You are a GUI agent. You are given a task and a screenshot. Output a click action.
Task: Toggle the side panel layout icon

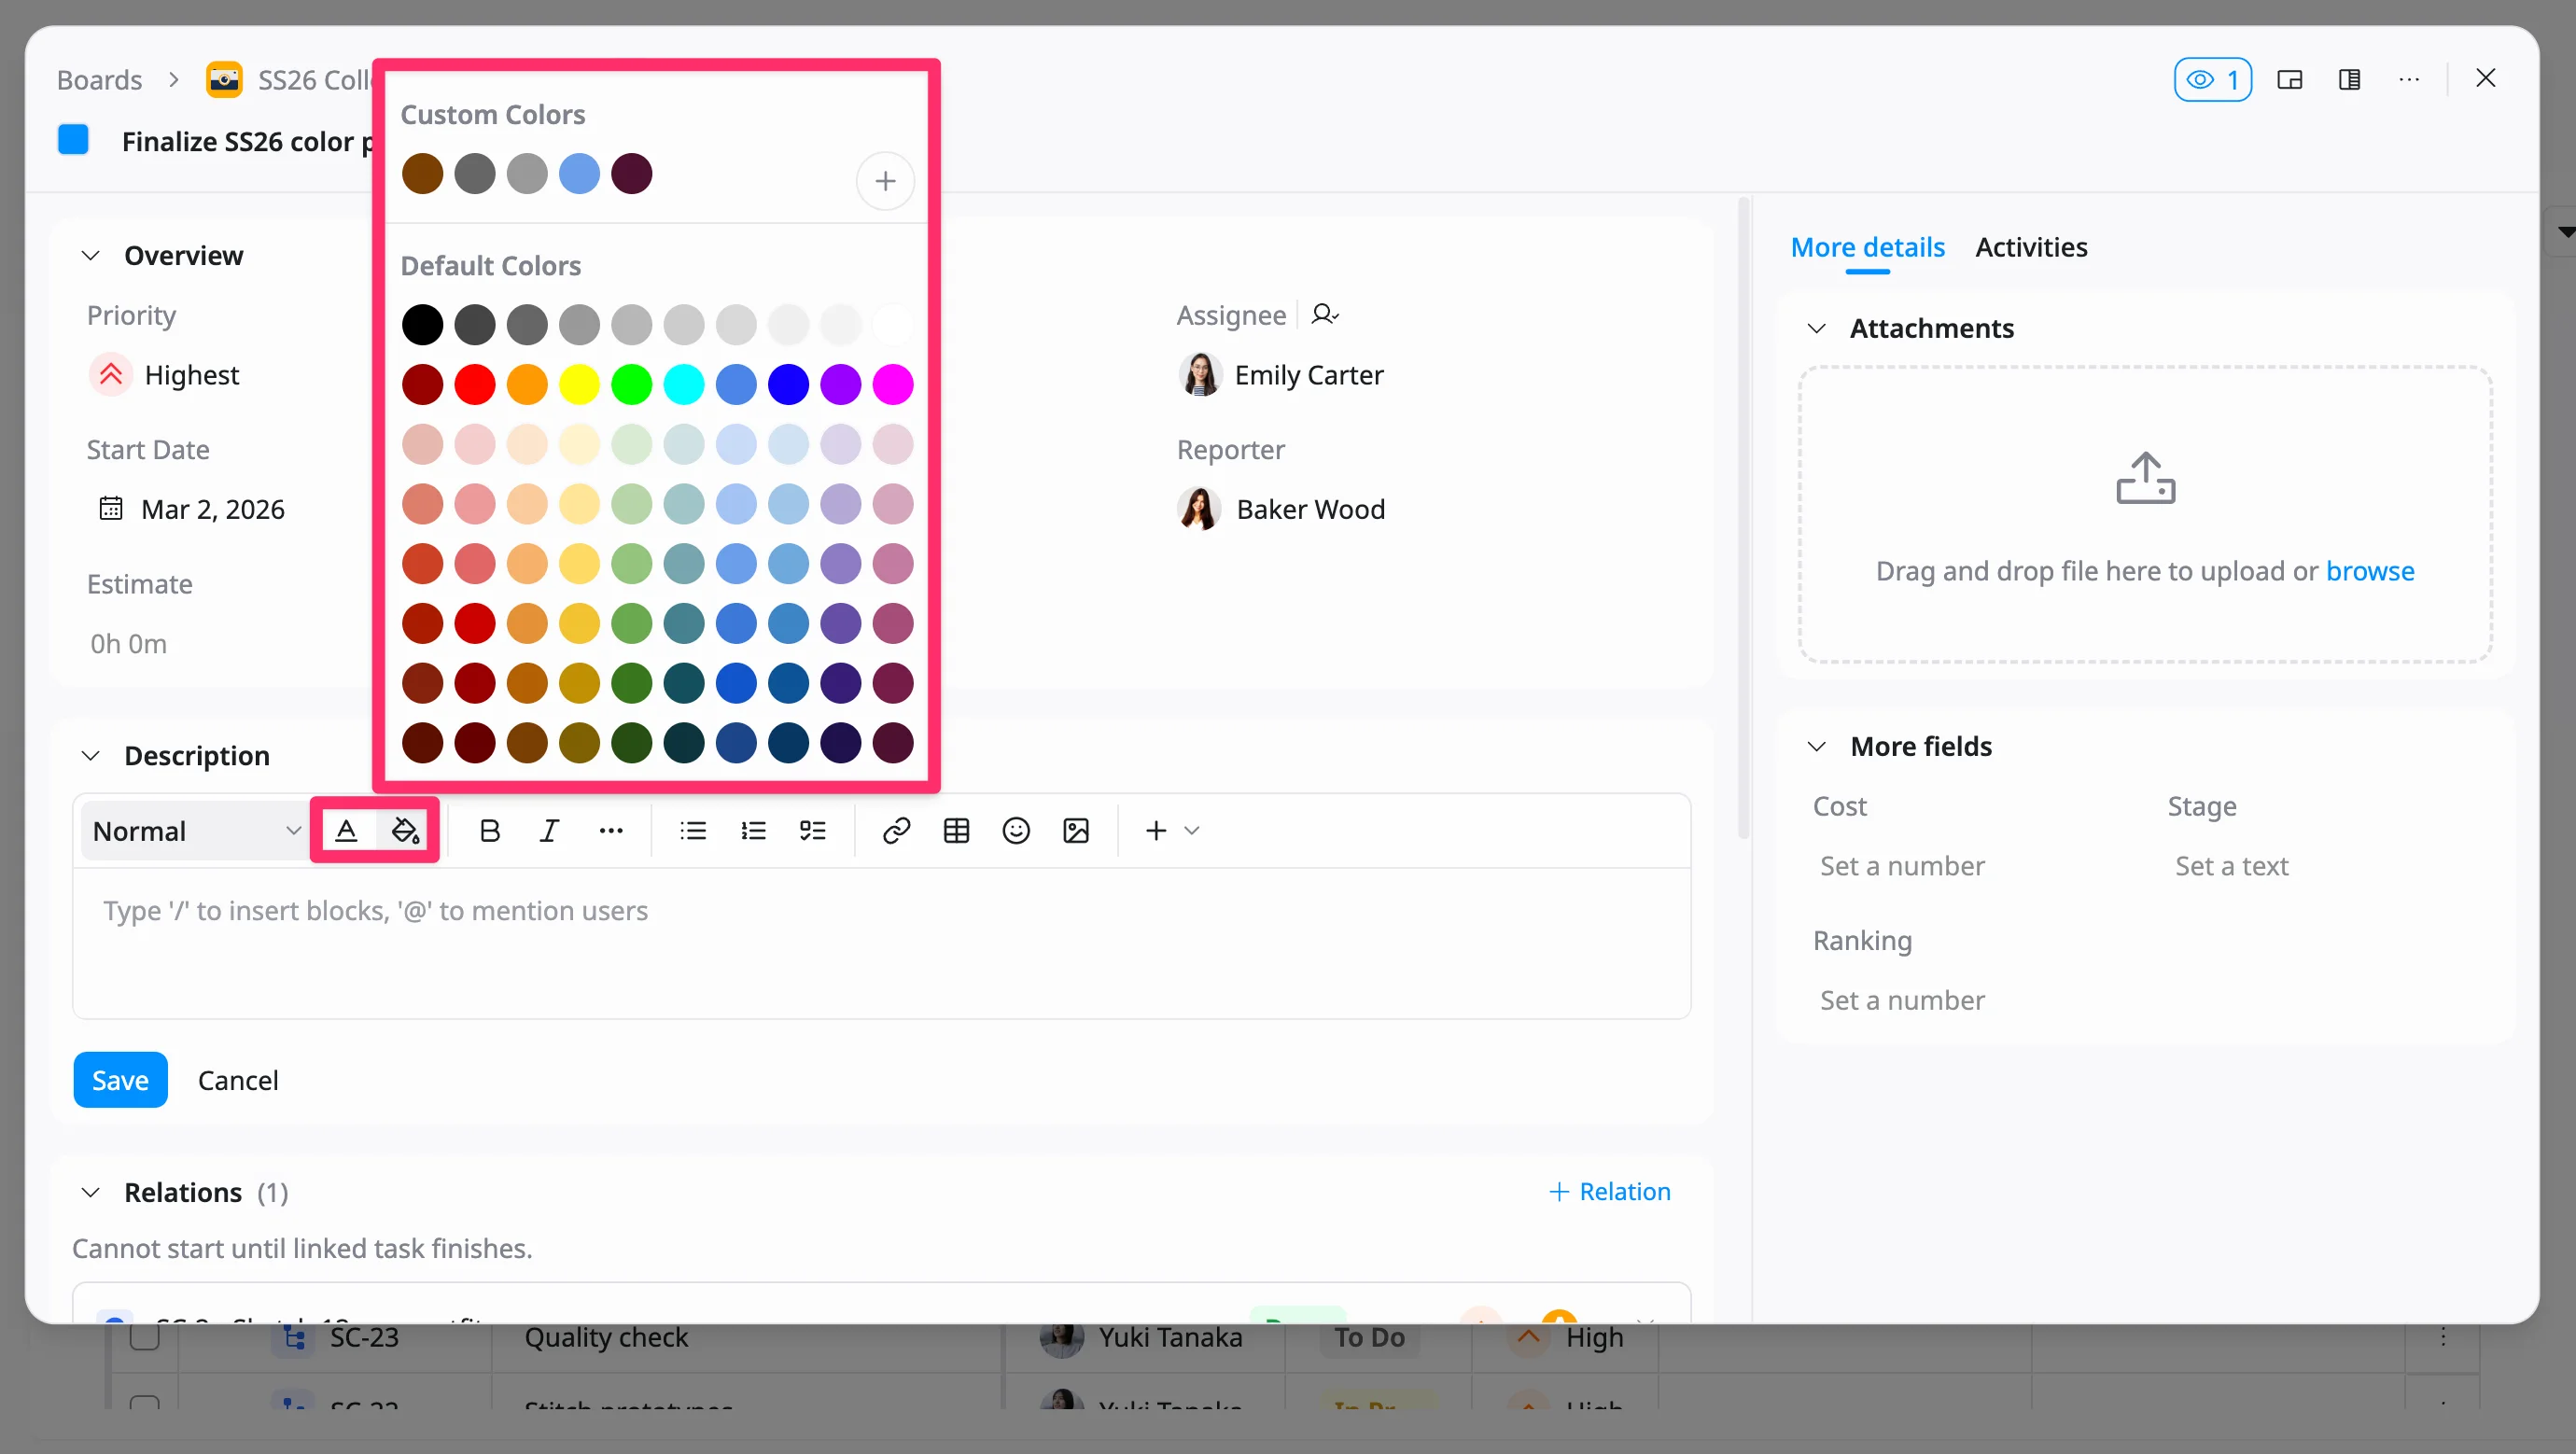2350,79
